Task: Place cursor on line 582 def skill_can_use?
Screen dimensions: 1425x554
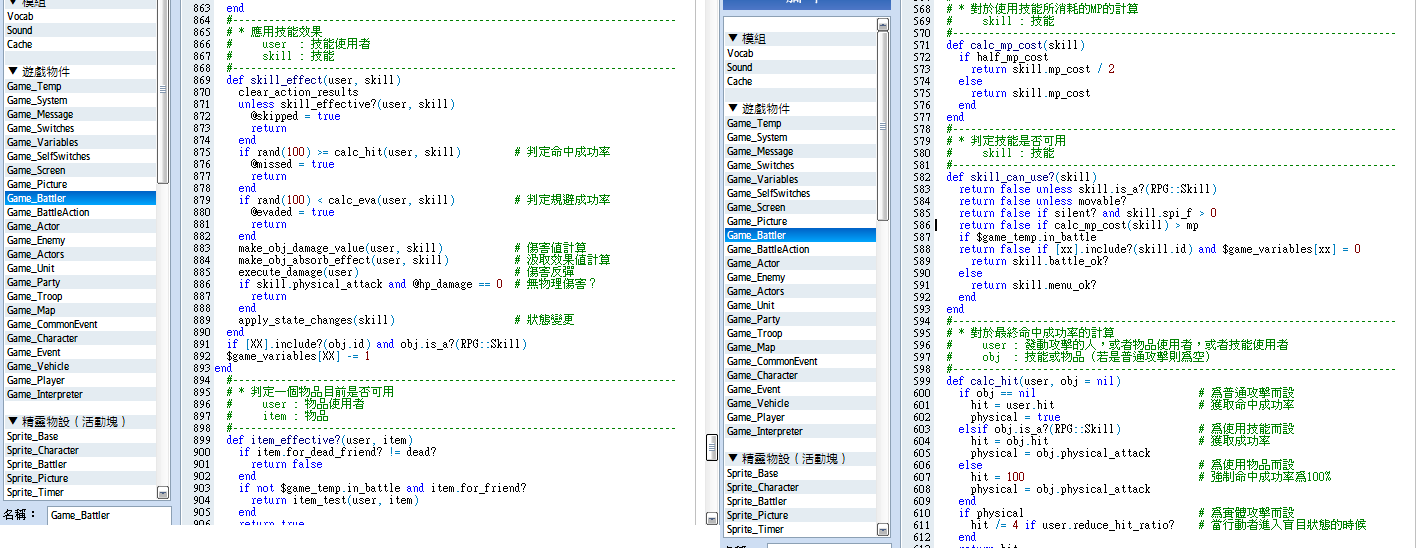Action: pyautogui.click(x=1021, y=177)
